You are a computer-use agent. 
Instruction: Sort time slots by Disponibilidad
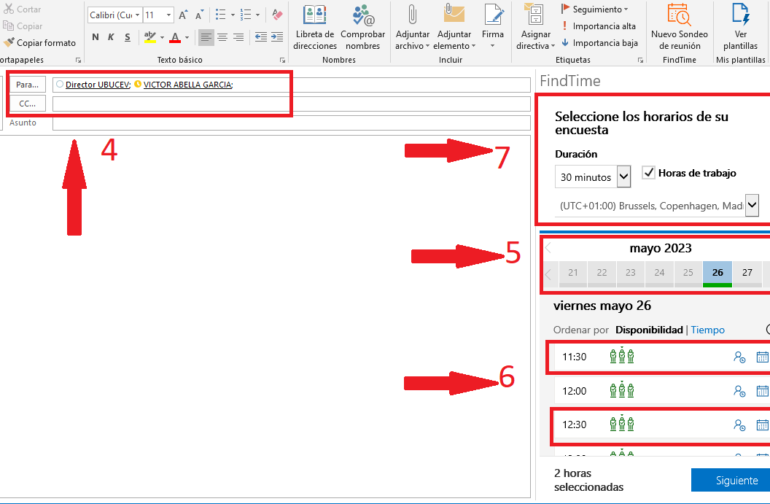(649, 330)
